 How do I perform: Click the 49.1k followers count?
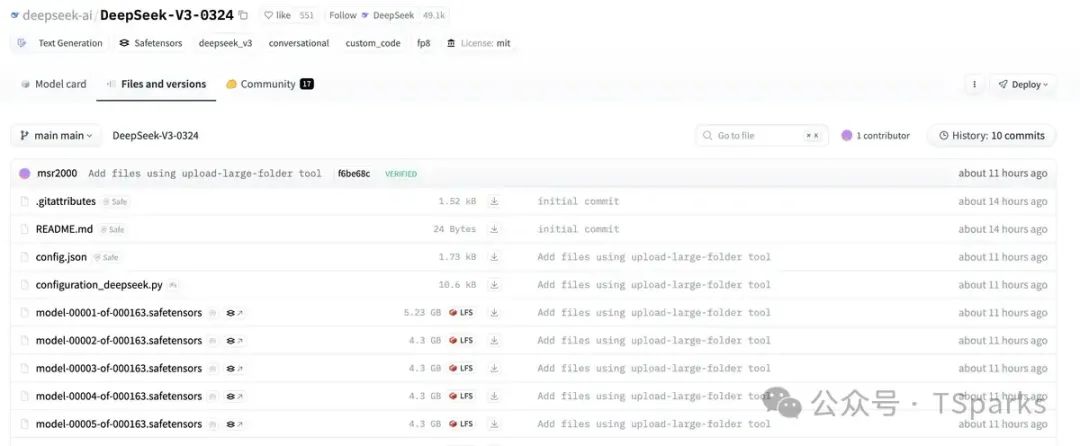[x=434, y=15]
